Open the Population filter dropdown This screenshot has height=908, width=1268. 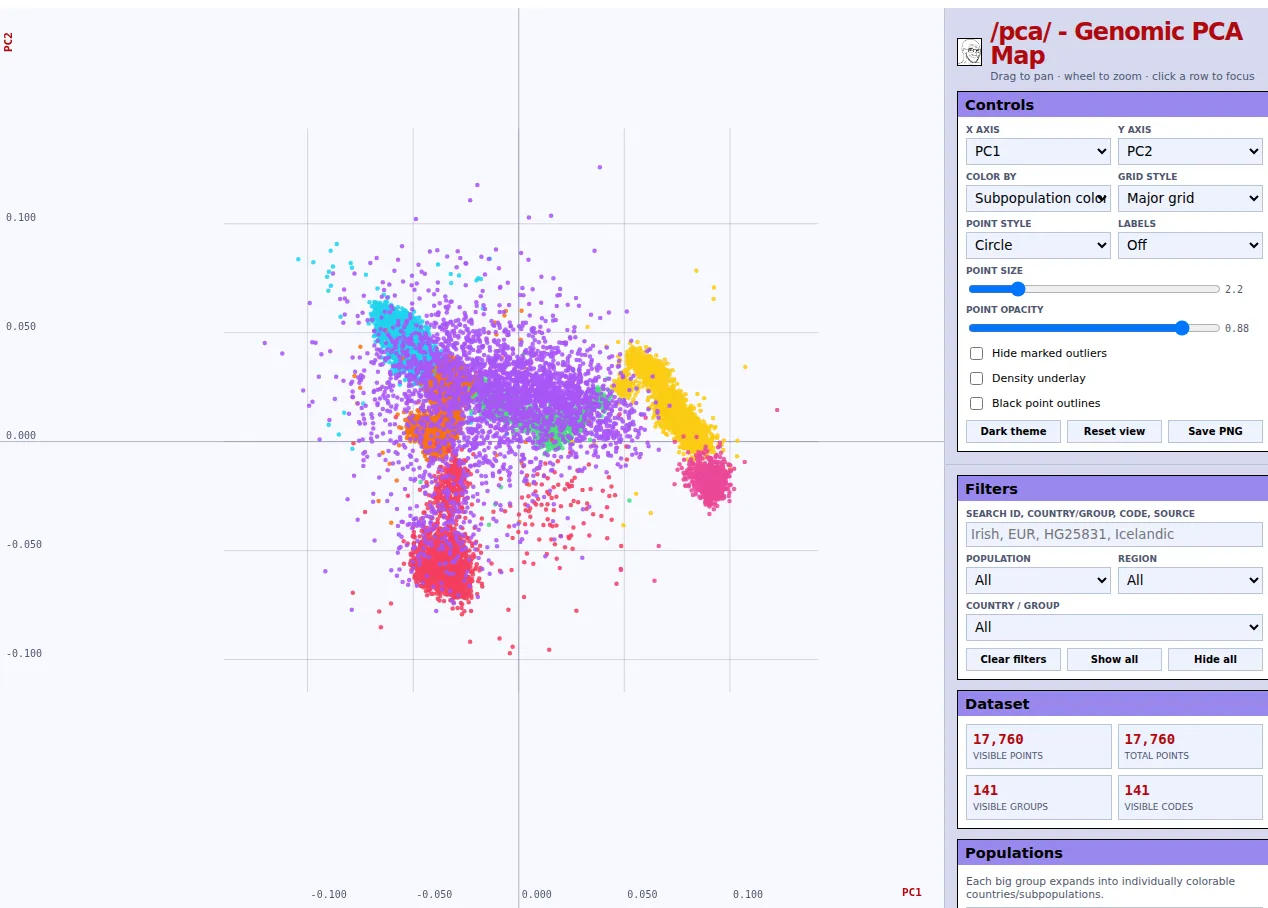coord(1038,580)
